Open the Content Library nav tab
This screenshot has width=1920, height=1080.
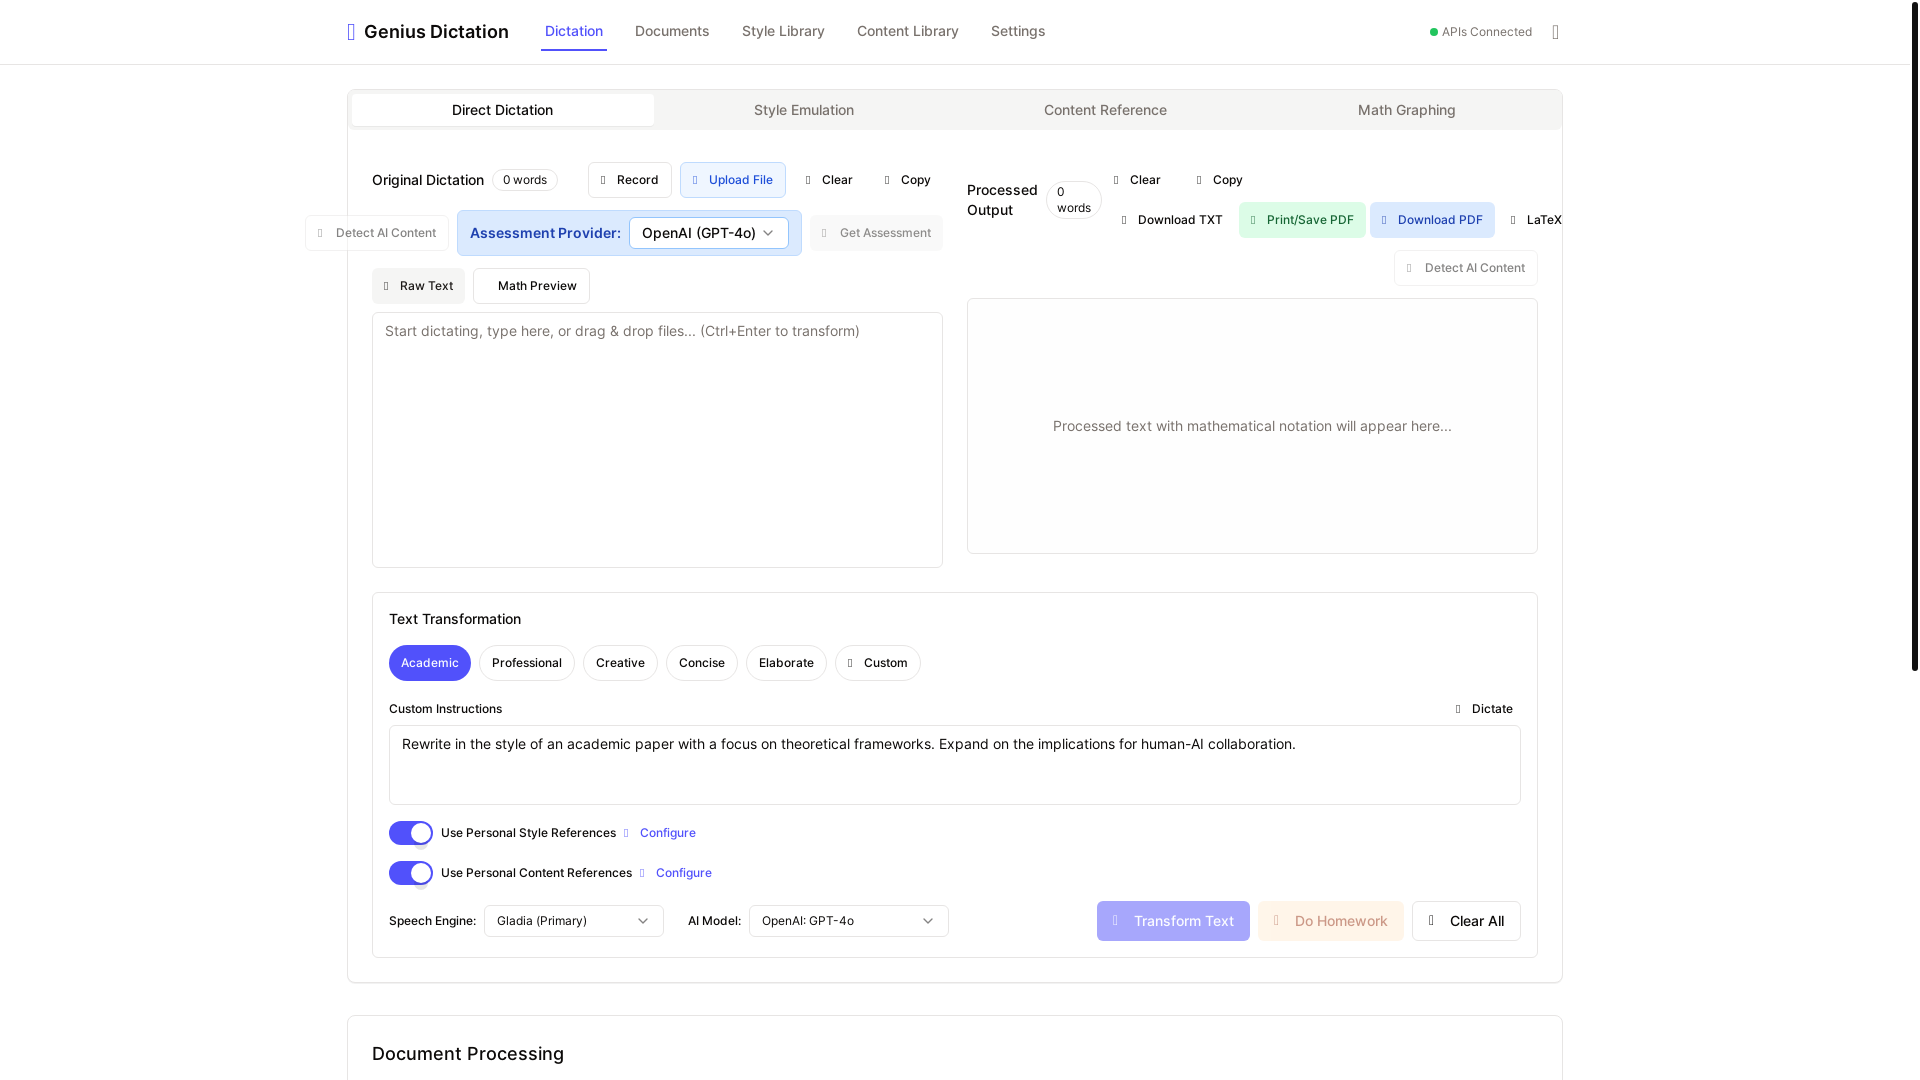[908, 31]
